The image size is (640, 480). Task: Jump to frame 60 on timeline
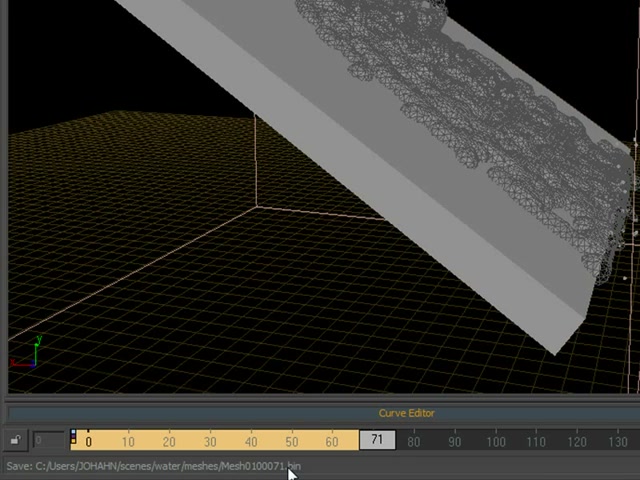coord(332,442)
